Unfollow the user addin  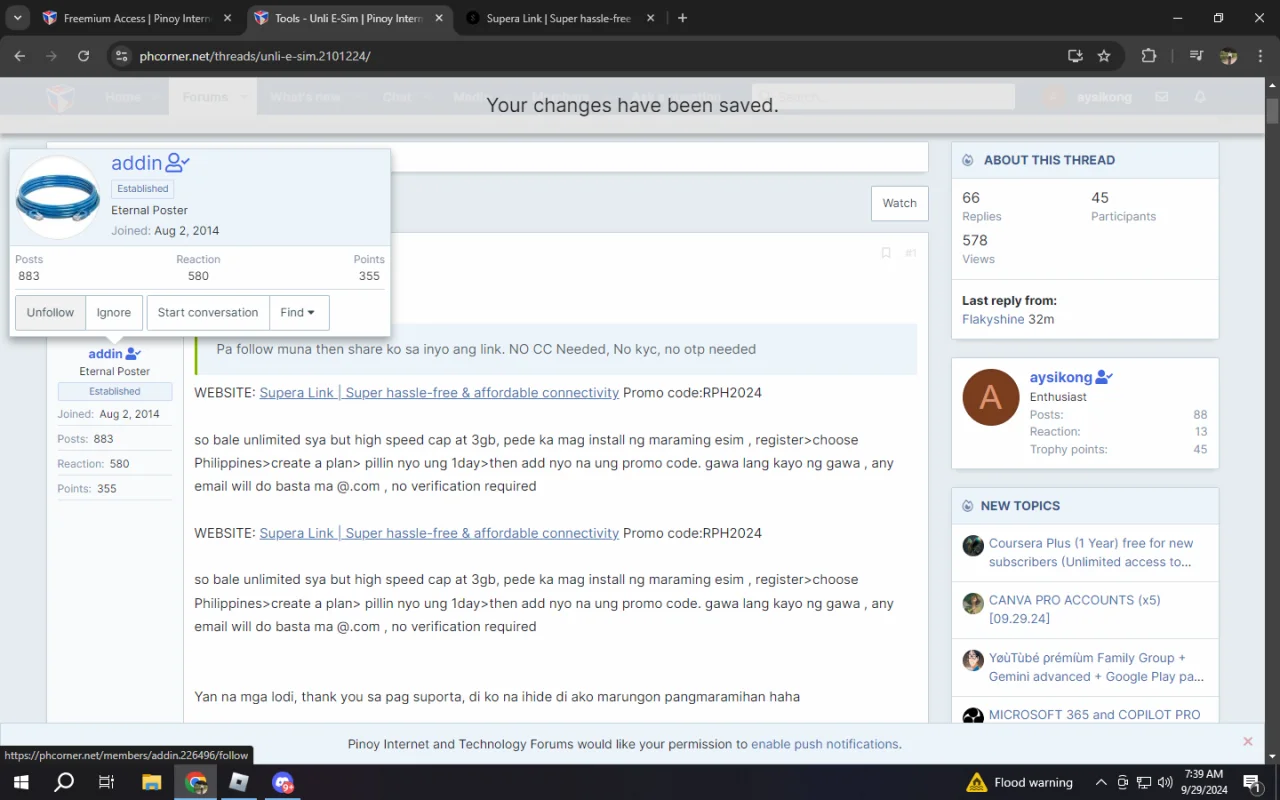pos(50,312)
